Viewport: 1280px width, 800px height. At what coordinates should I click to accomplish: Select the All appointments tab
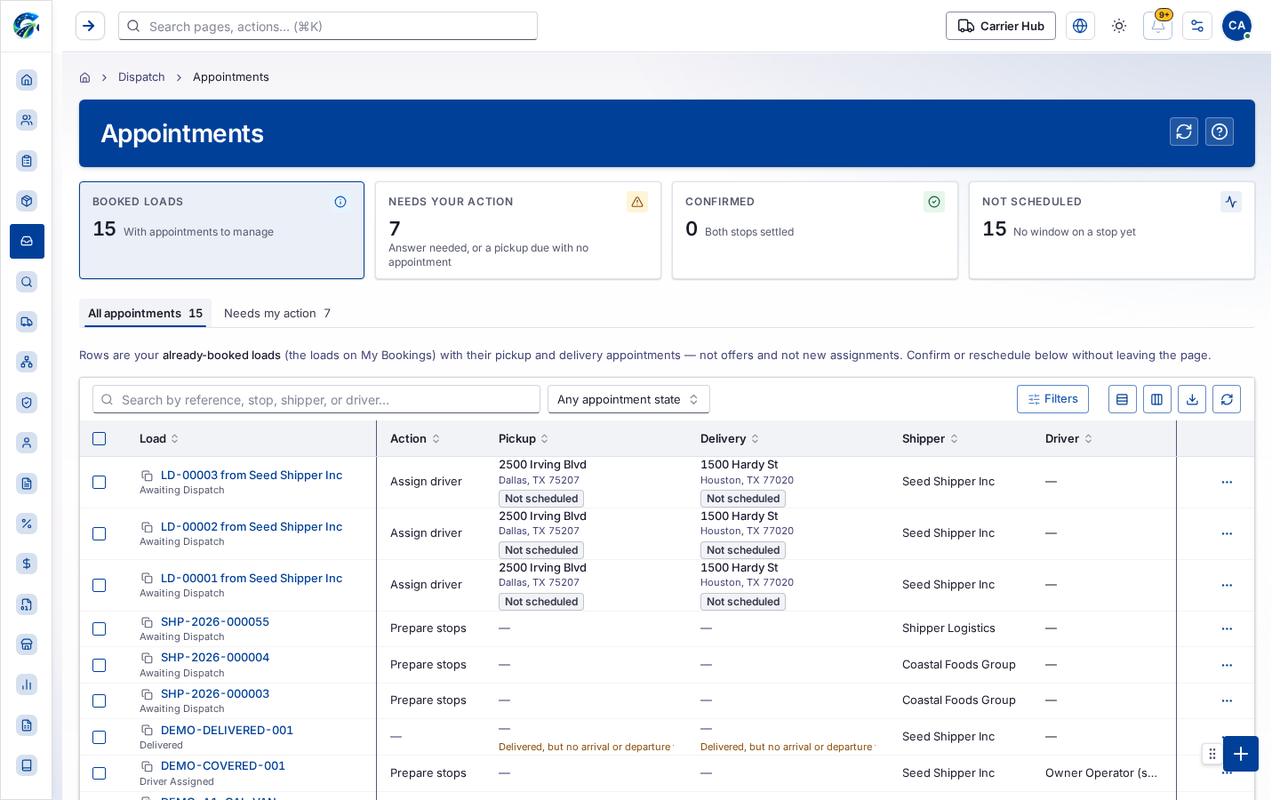click(145, 313)
